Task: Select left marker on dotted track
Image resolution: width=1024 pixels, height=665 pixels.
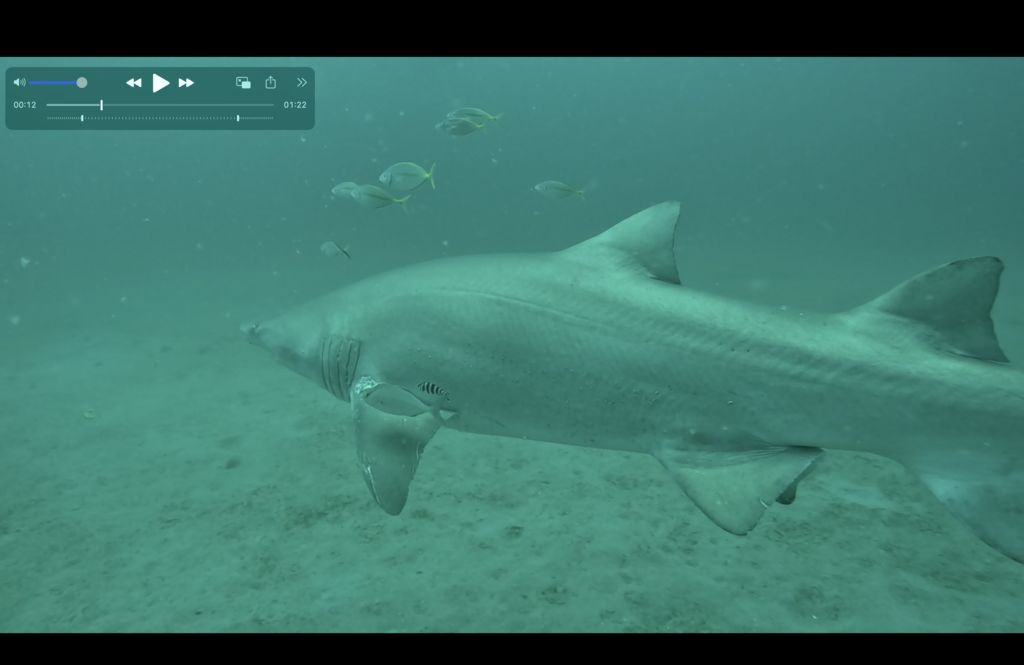Action: click(82, 118)
